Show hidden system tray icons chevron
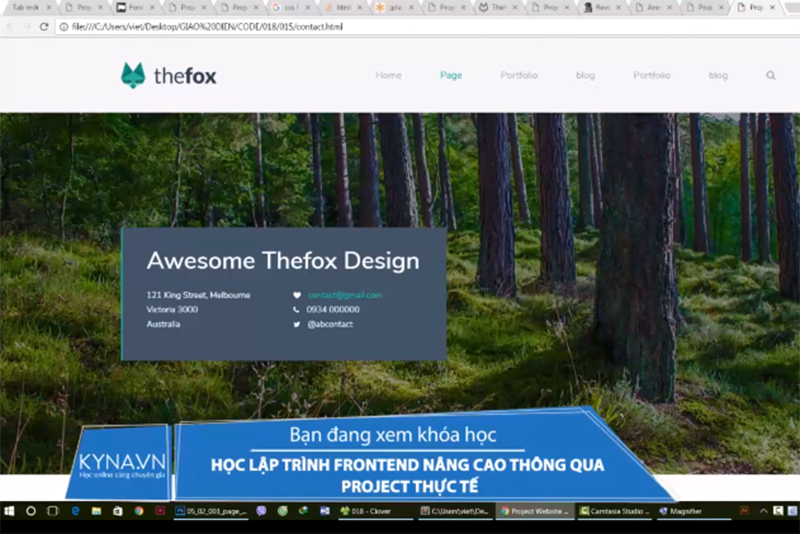The image size is (800, 534). click(763, 511)
